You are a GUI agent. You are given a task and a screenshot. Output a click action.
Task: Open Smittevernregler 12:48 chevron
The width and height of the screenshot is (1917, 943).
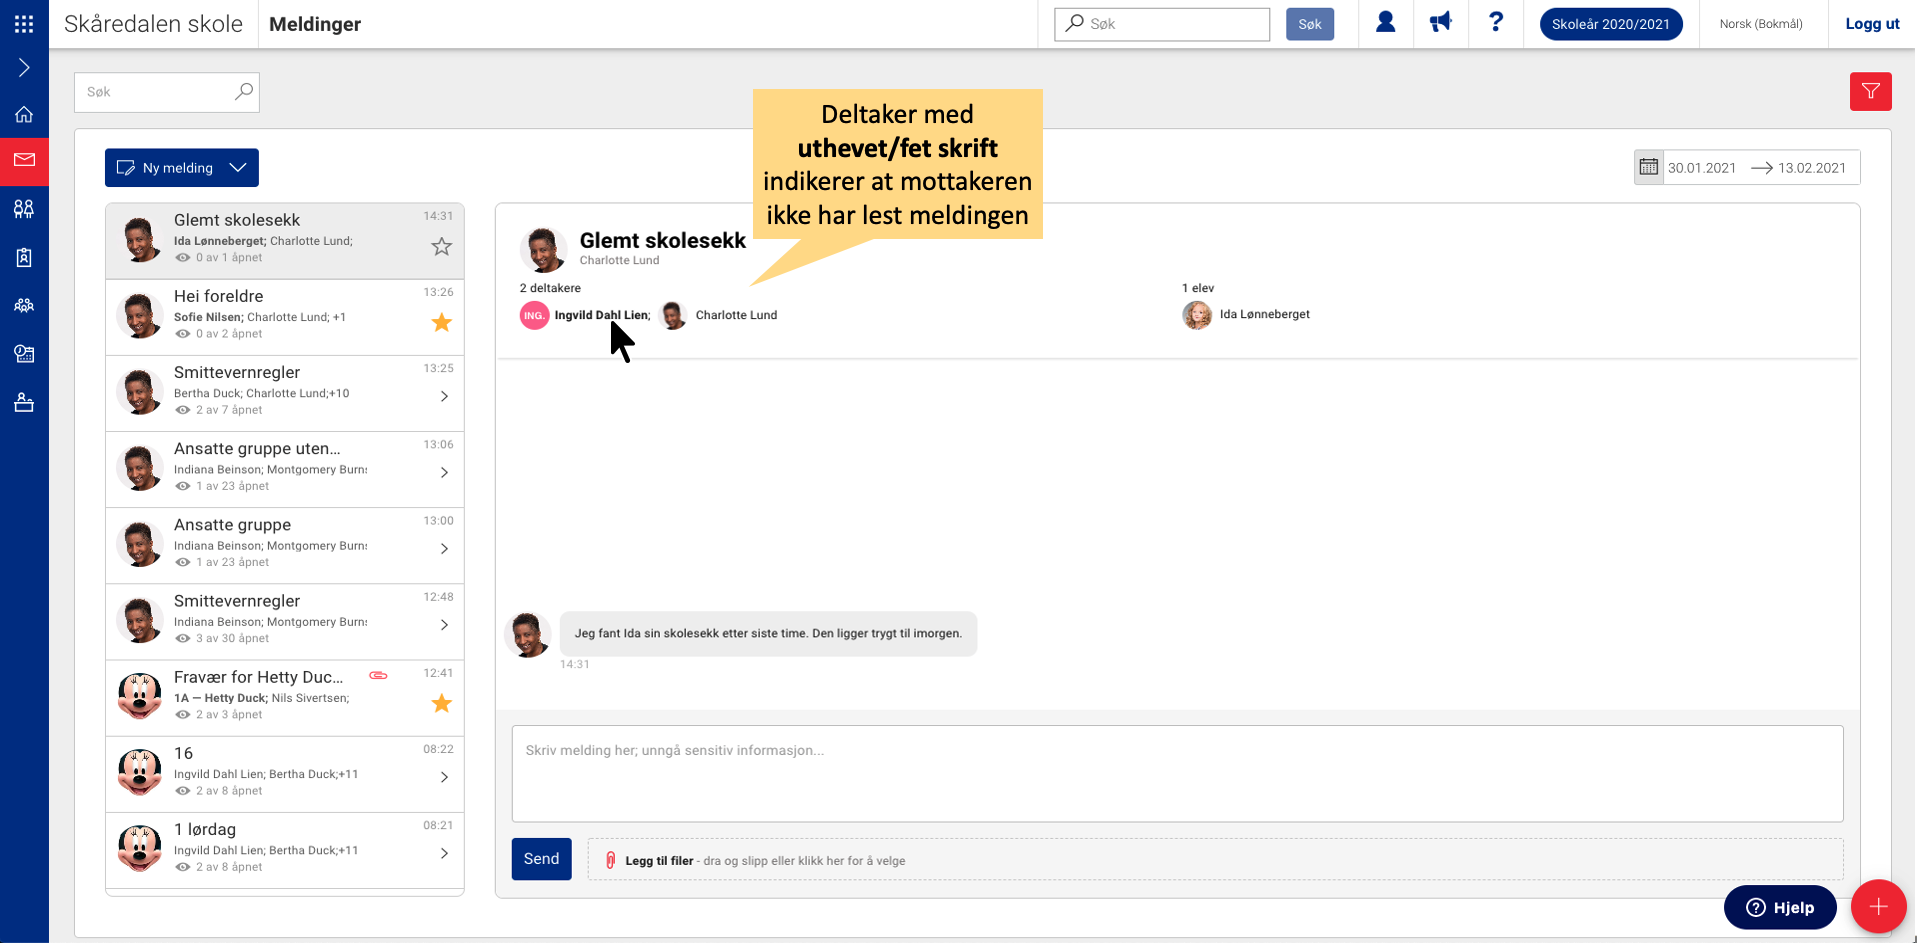point(444,624)
